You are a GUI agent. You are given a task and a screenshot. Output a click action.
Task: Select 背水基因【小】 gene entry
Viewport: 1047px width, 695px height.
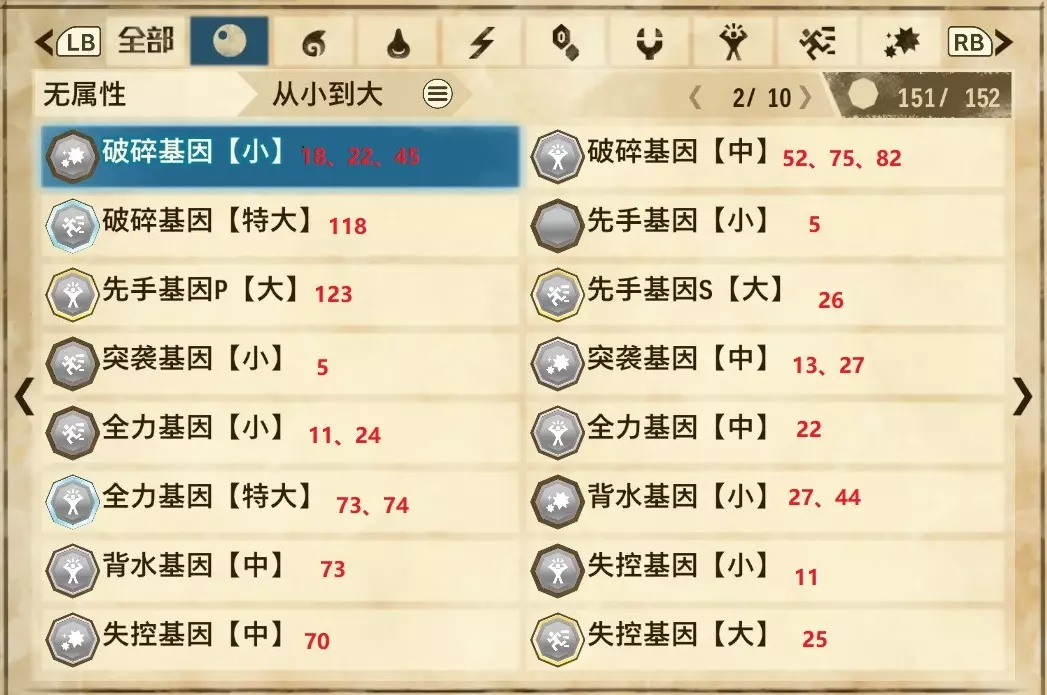pyautogui.click(x=766, y=501)
